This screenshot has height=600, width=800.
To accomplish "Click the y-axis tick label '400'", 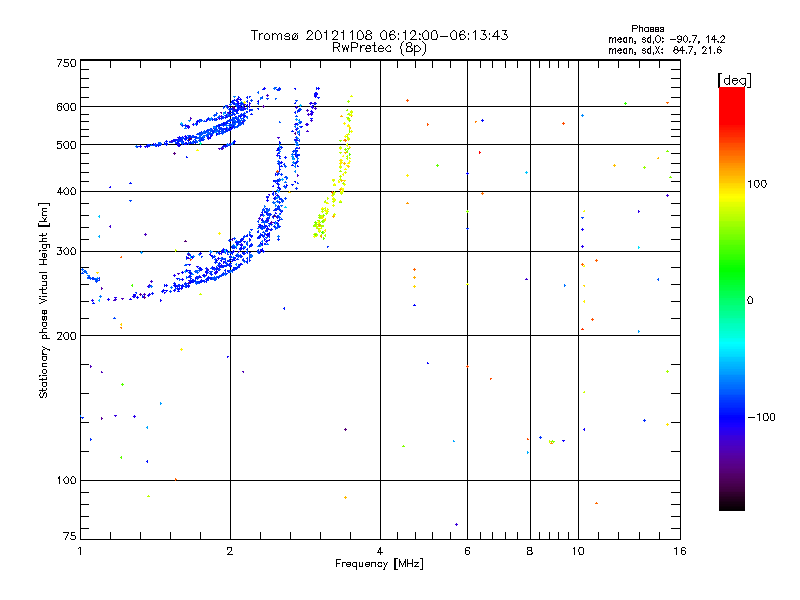I will 66,192.
